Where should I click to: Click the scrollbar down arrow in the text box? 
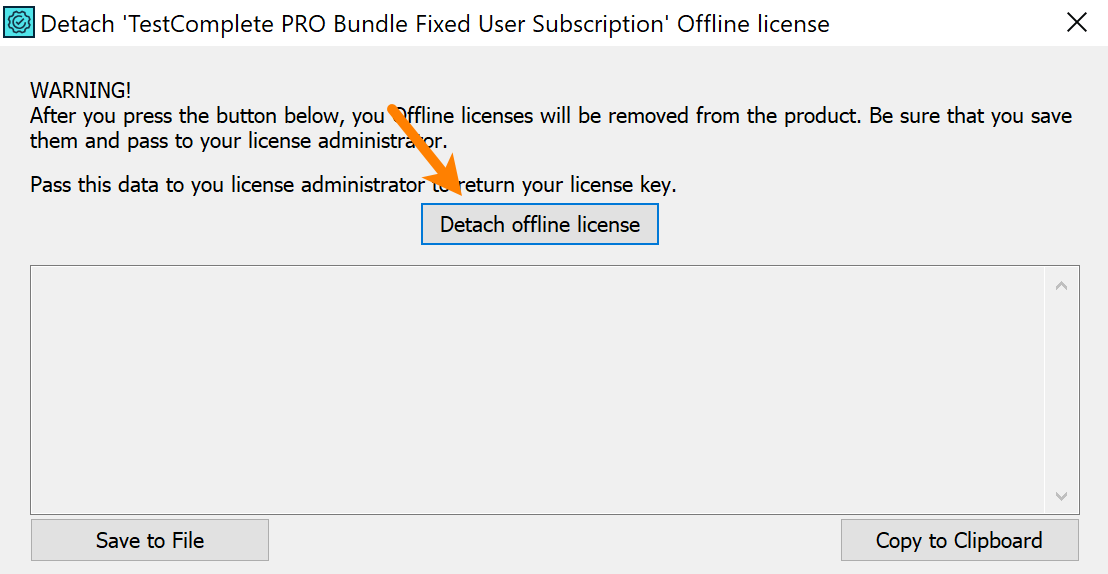pyautogui.click(x=1061, y=496)
